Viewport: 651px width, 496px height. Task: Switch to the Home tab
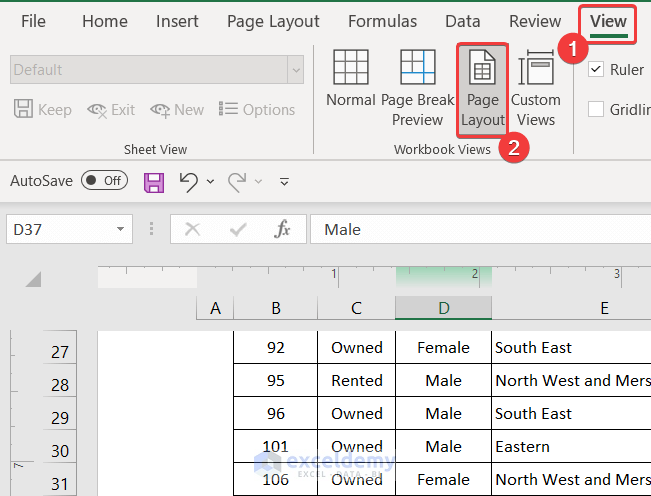105,21
